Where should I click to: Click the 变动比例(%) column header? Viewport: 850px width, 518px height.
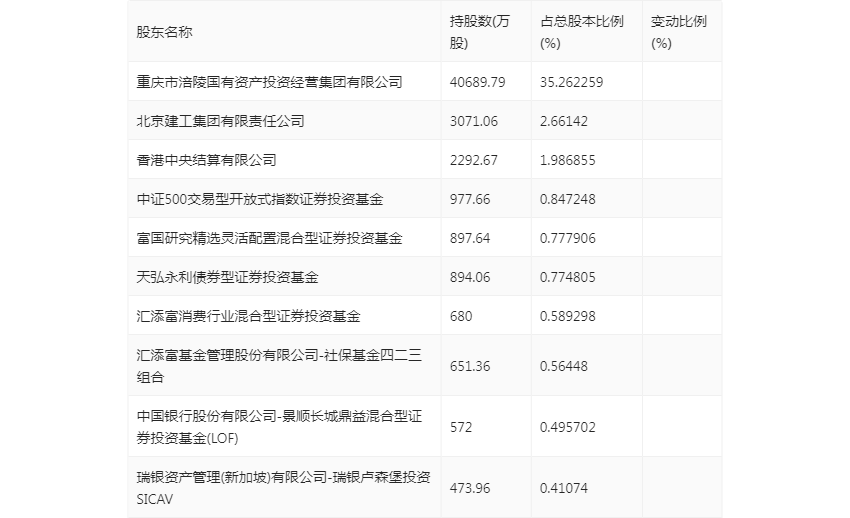tap(679, 32)
